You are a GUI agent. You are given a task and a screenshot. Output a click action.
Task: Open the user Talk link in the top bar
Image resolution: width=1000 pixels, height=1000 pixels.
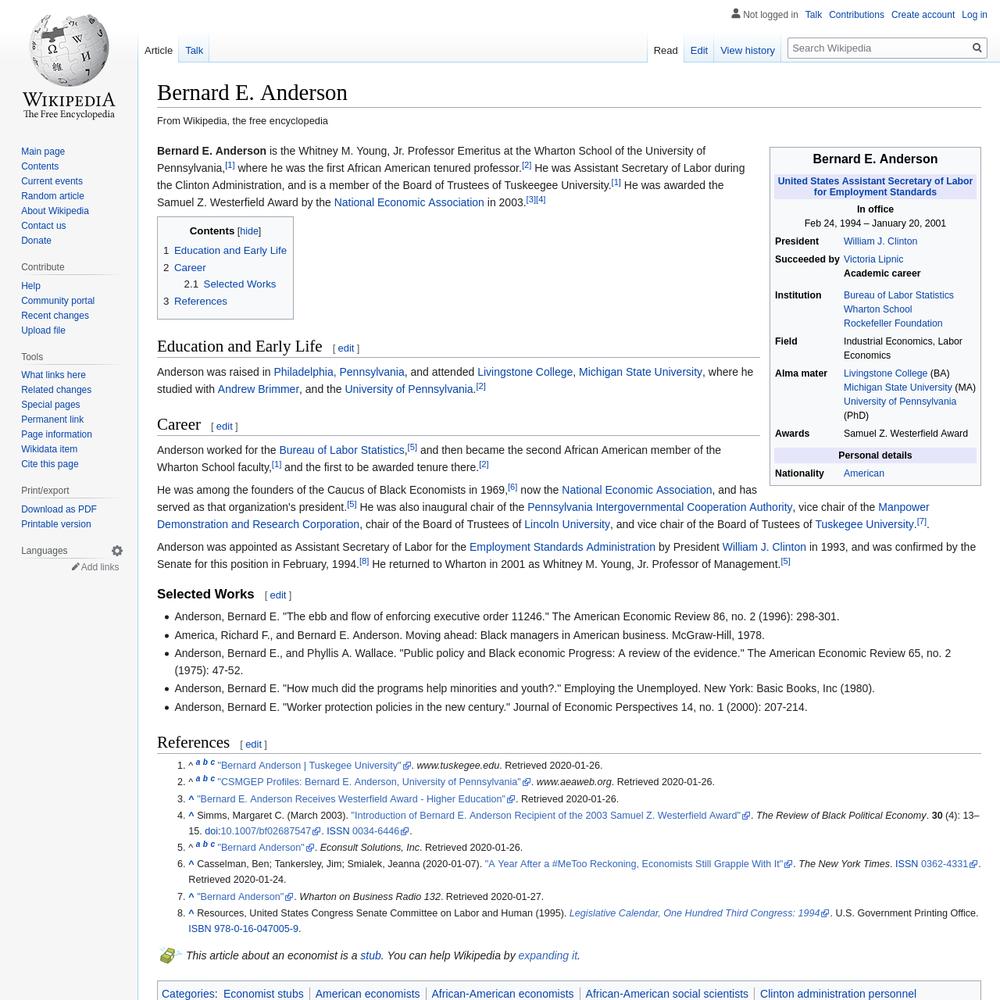(813, 15)
